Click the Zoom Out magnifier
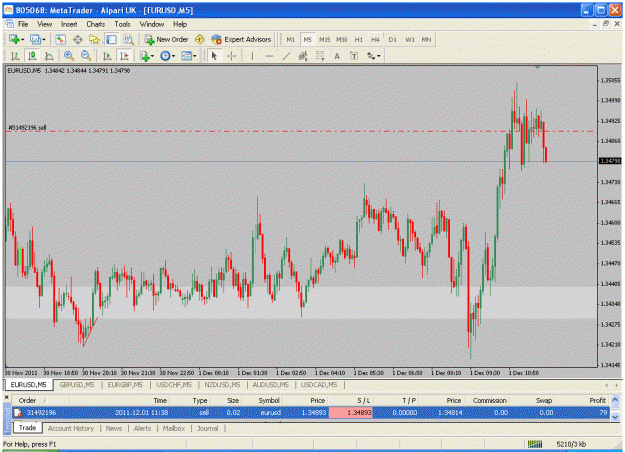Image resolution: width=625 pixels, height=452 pixels. point(86,56)
